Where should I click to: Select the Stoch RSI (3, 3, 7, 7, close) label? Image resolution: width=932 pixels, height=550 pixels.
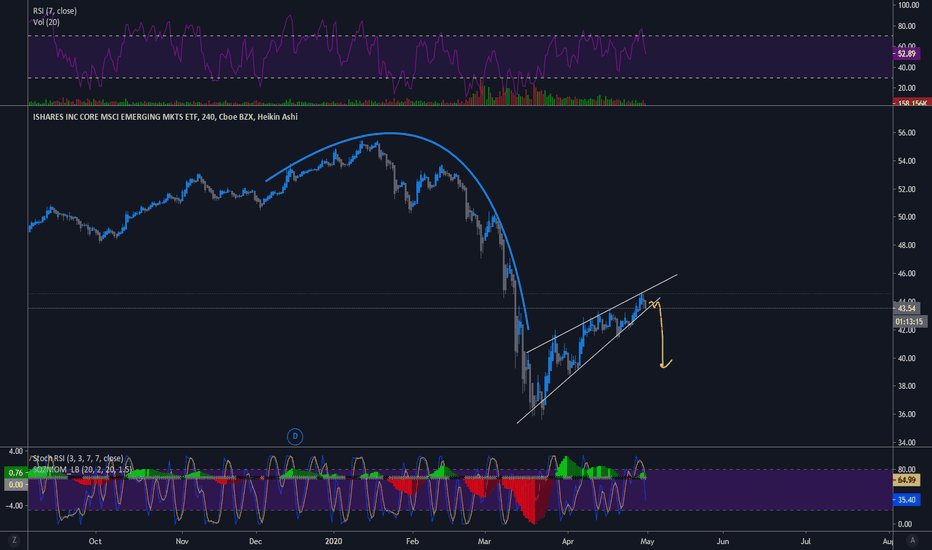(x=78, y=458)
